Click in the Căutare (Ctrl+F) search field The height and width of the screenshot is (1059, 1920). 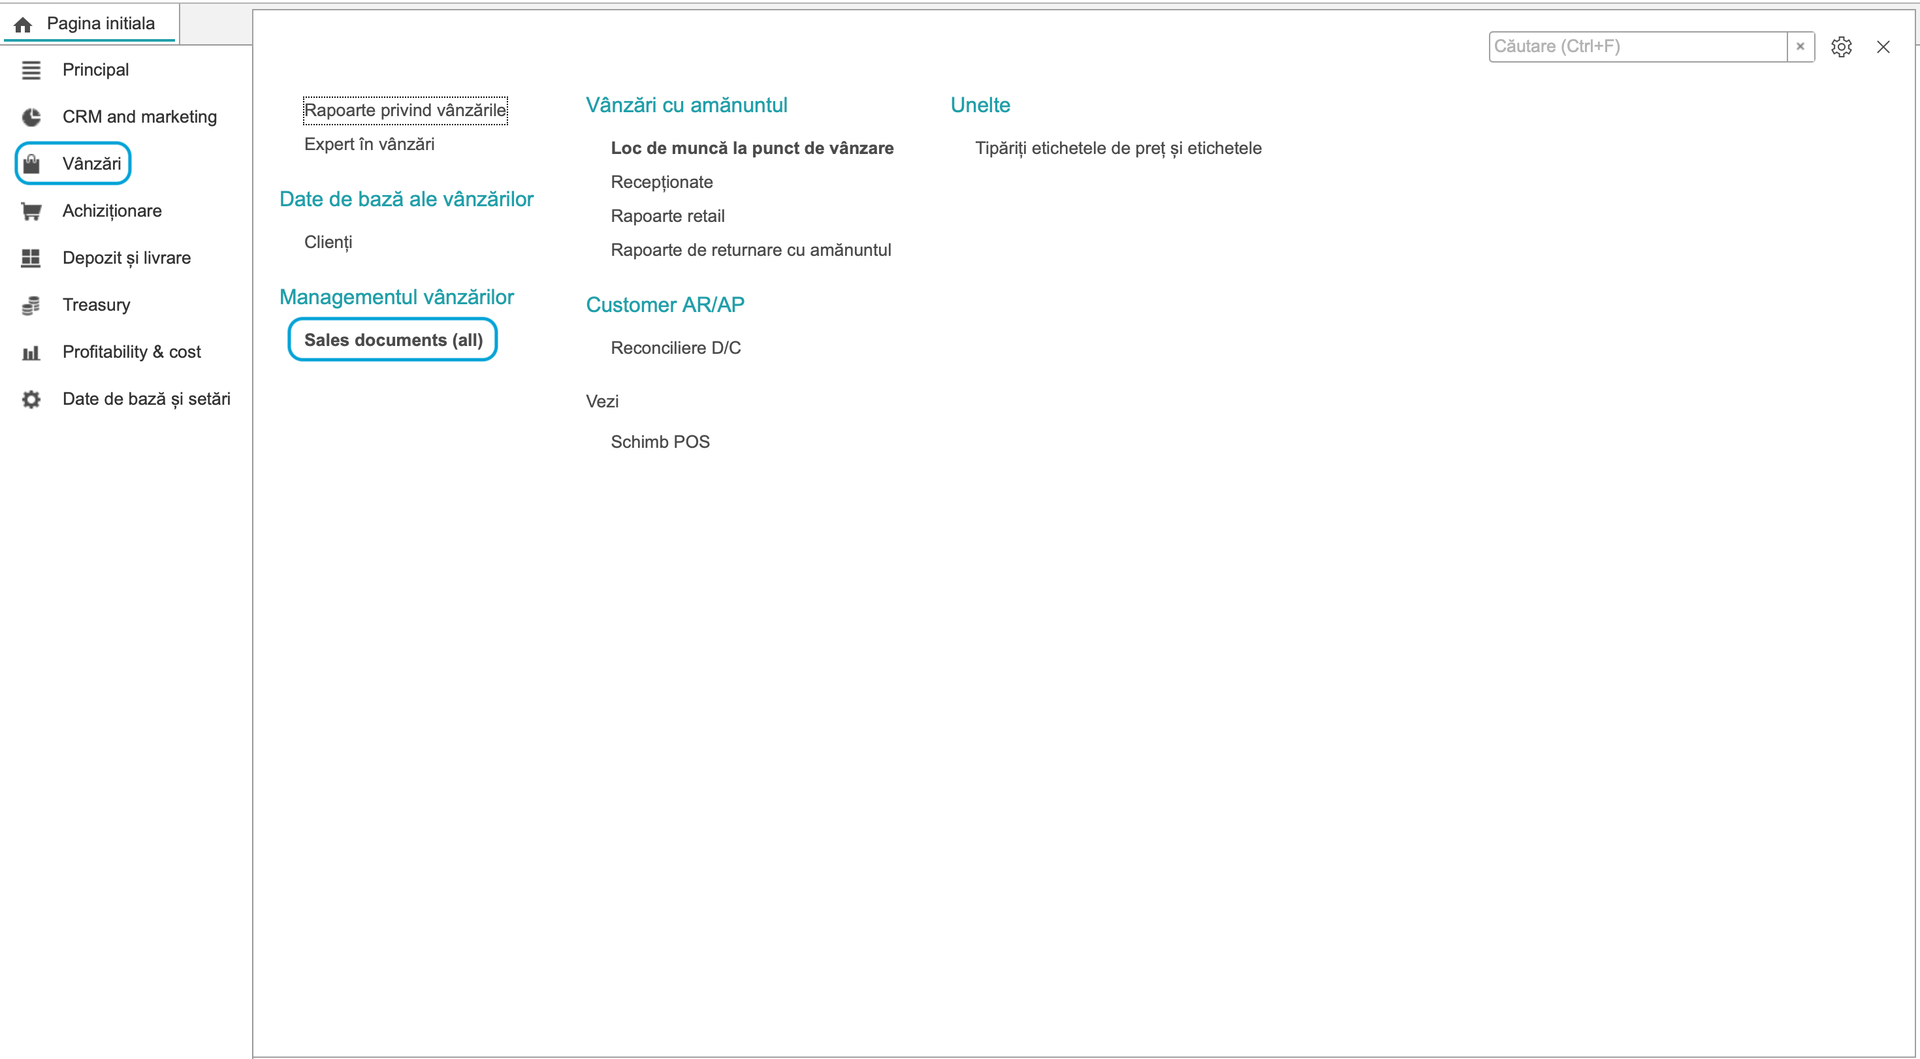tap(1638, 47)
